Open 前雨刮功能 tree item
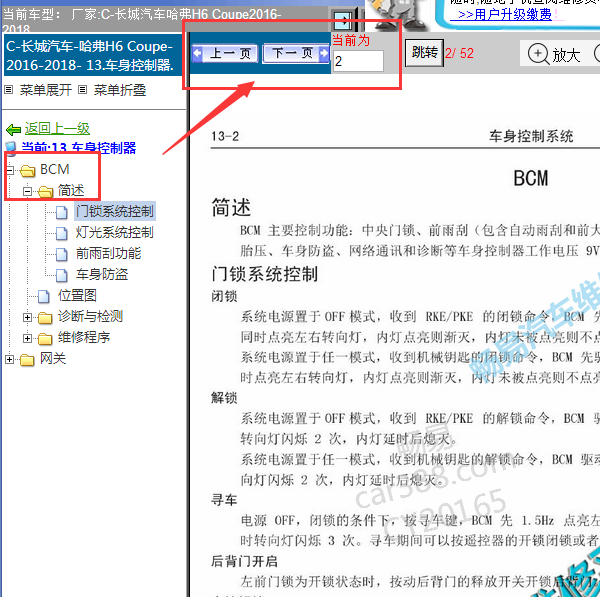The width and height of the screenshot is (600, 597). tap(108, 253)
